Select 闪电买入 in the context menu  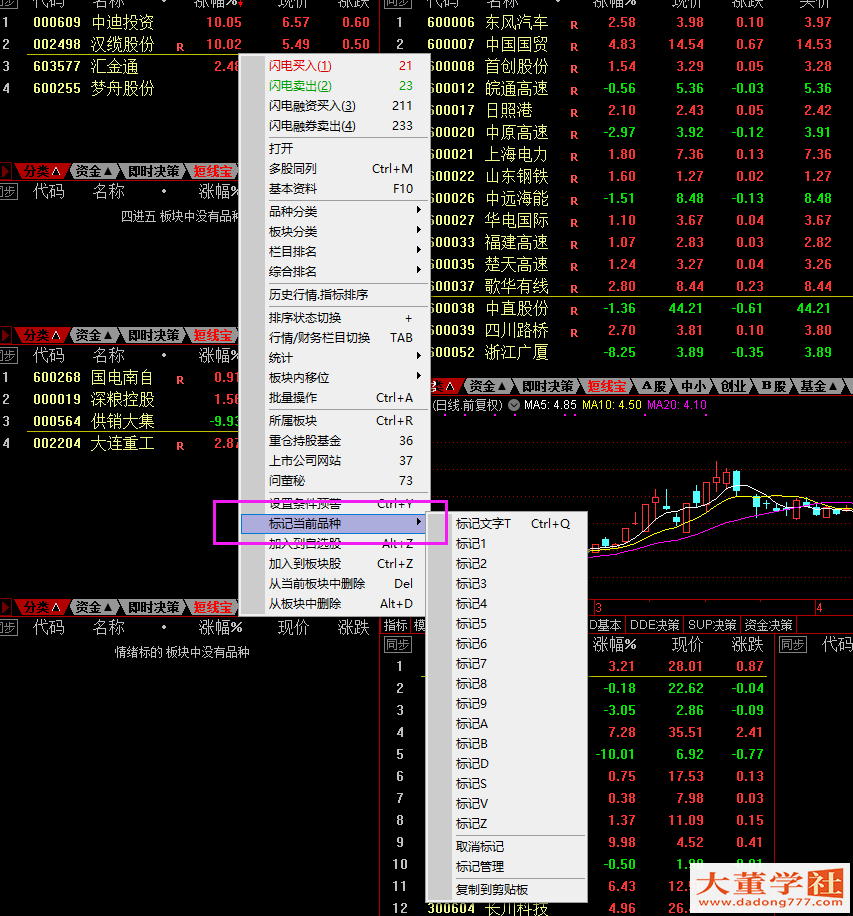click(300, 66)
